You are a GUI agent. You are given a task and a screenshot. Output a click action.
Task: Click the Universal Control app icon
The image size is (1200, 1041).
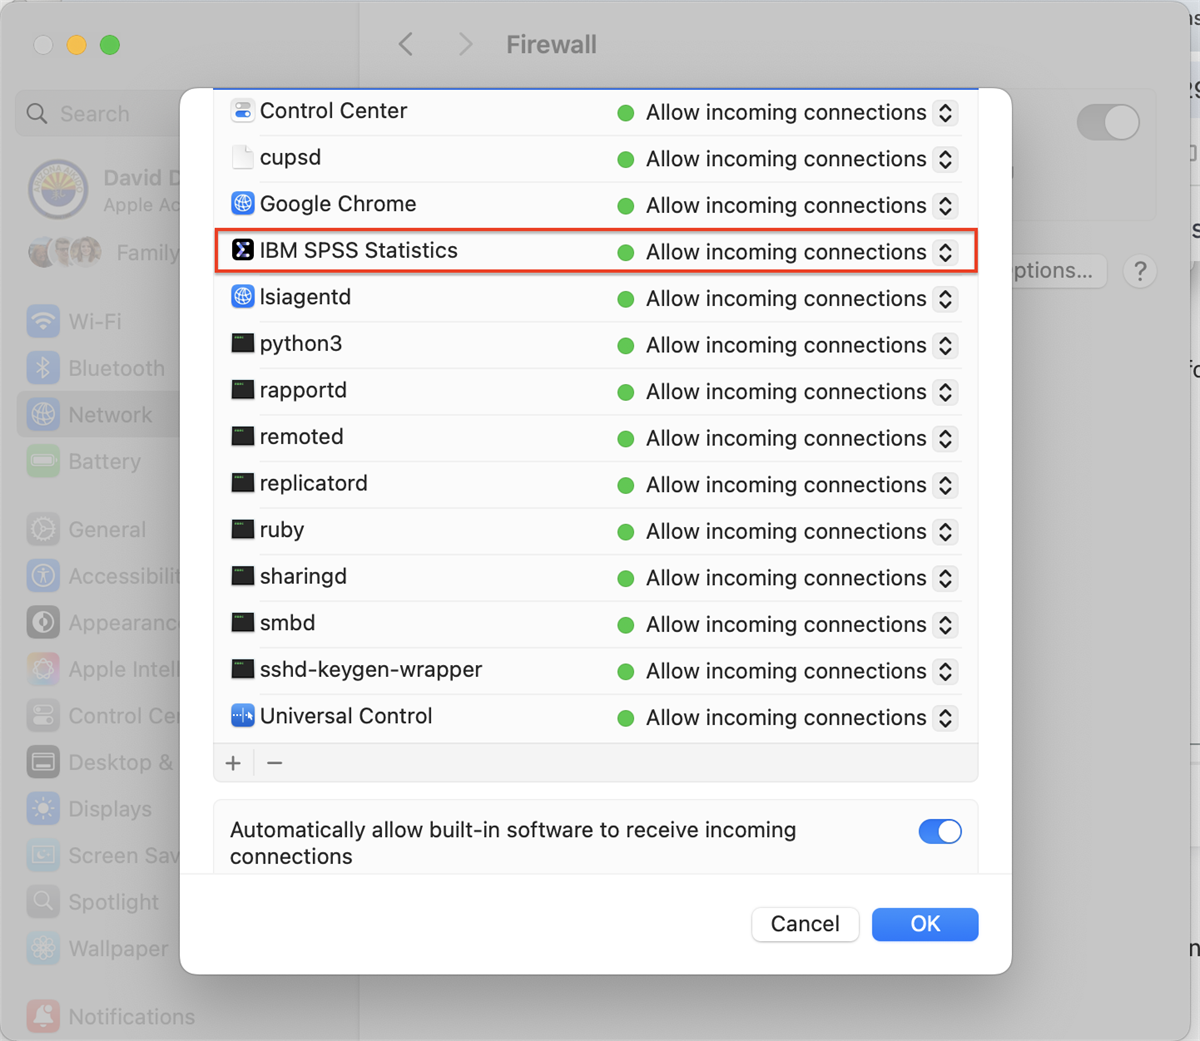pos(242,716)
